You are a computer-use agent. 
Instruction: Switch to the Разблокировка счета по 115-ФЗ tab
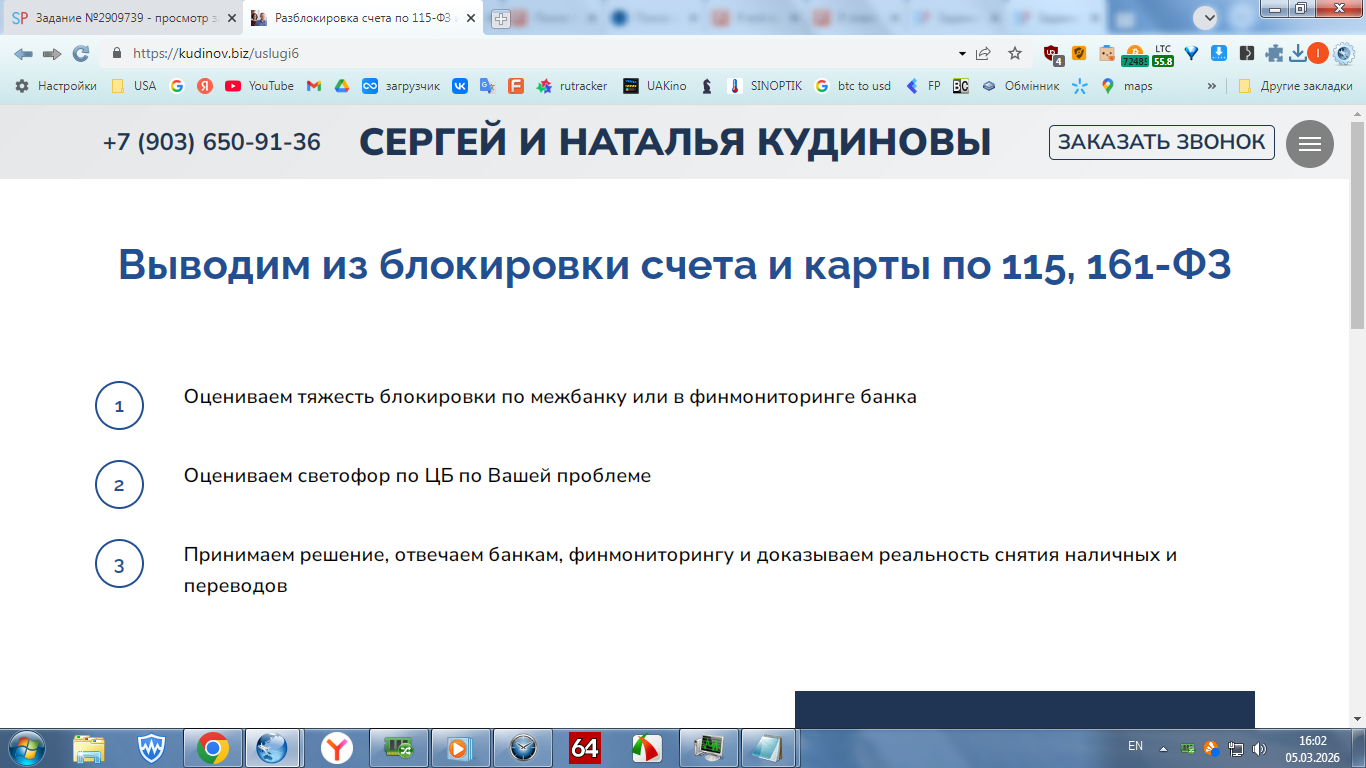362,18
